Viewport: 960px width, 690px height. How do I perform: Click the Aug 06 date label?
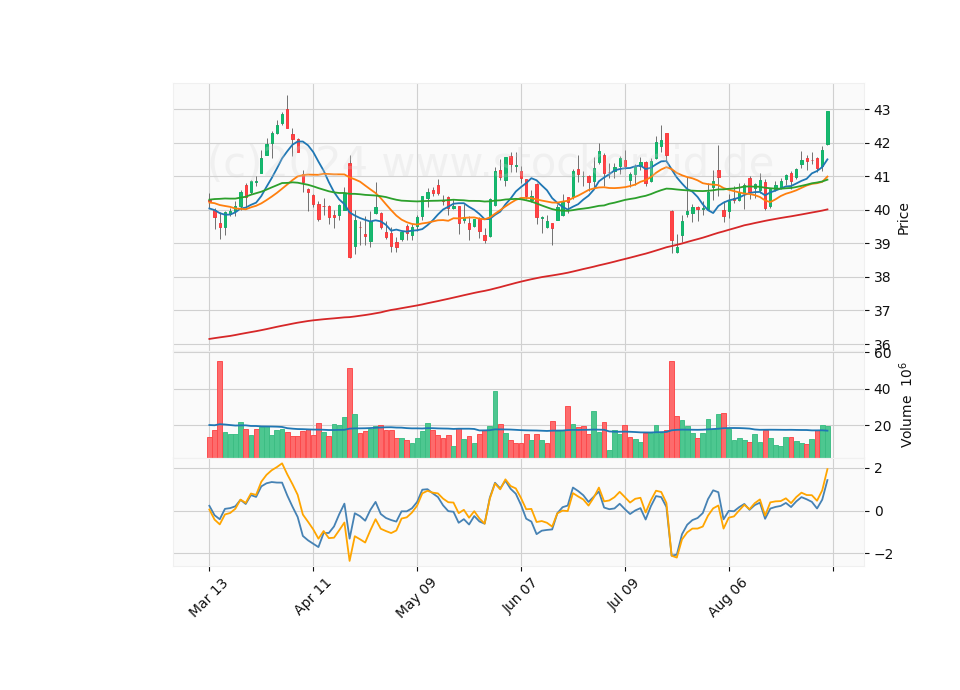pos(728,598)
